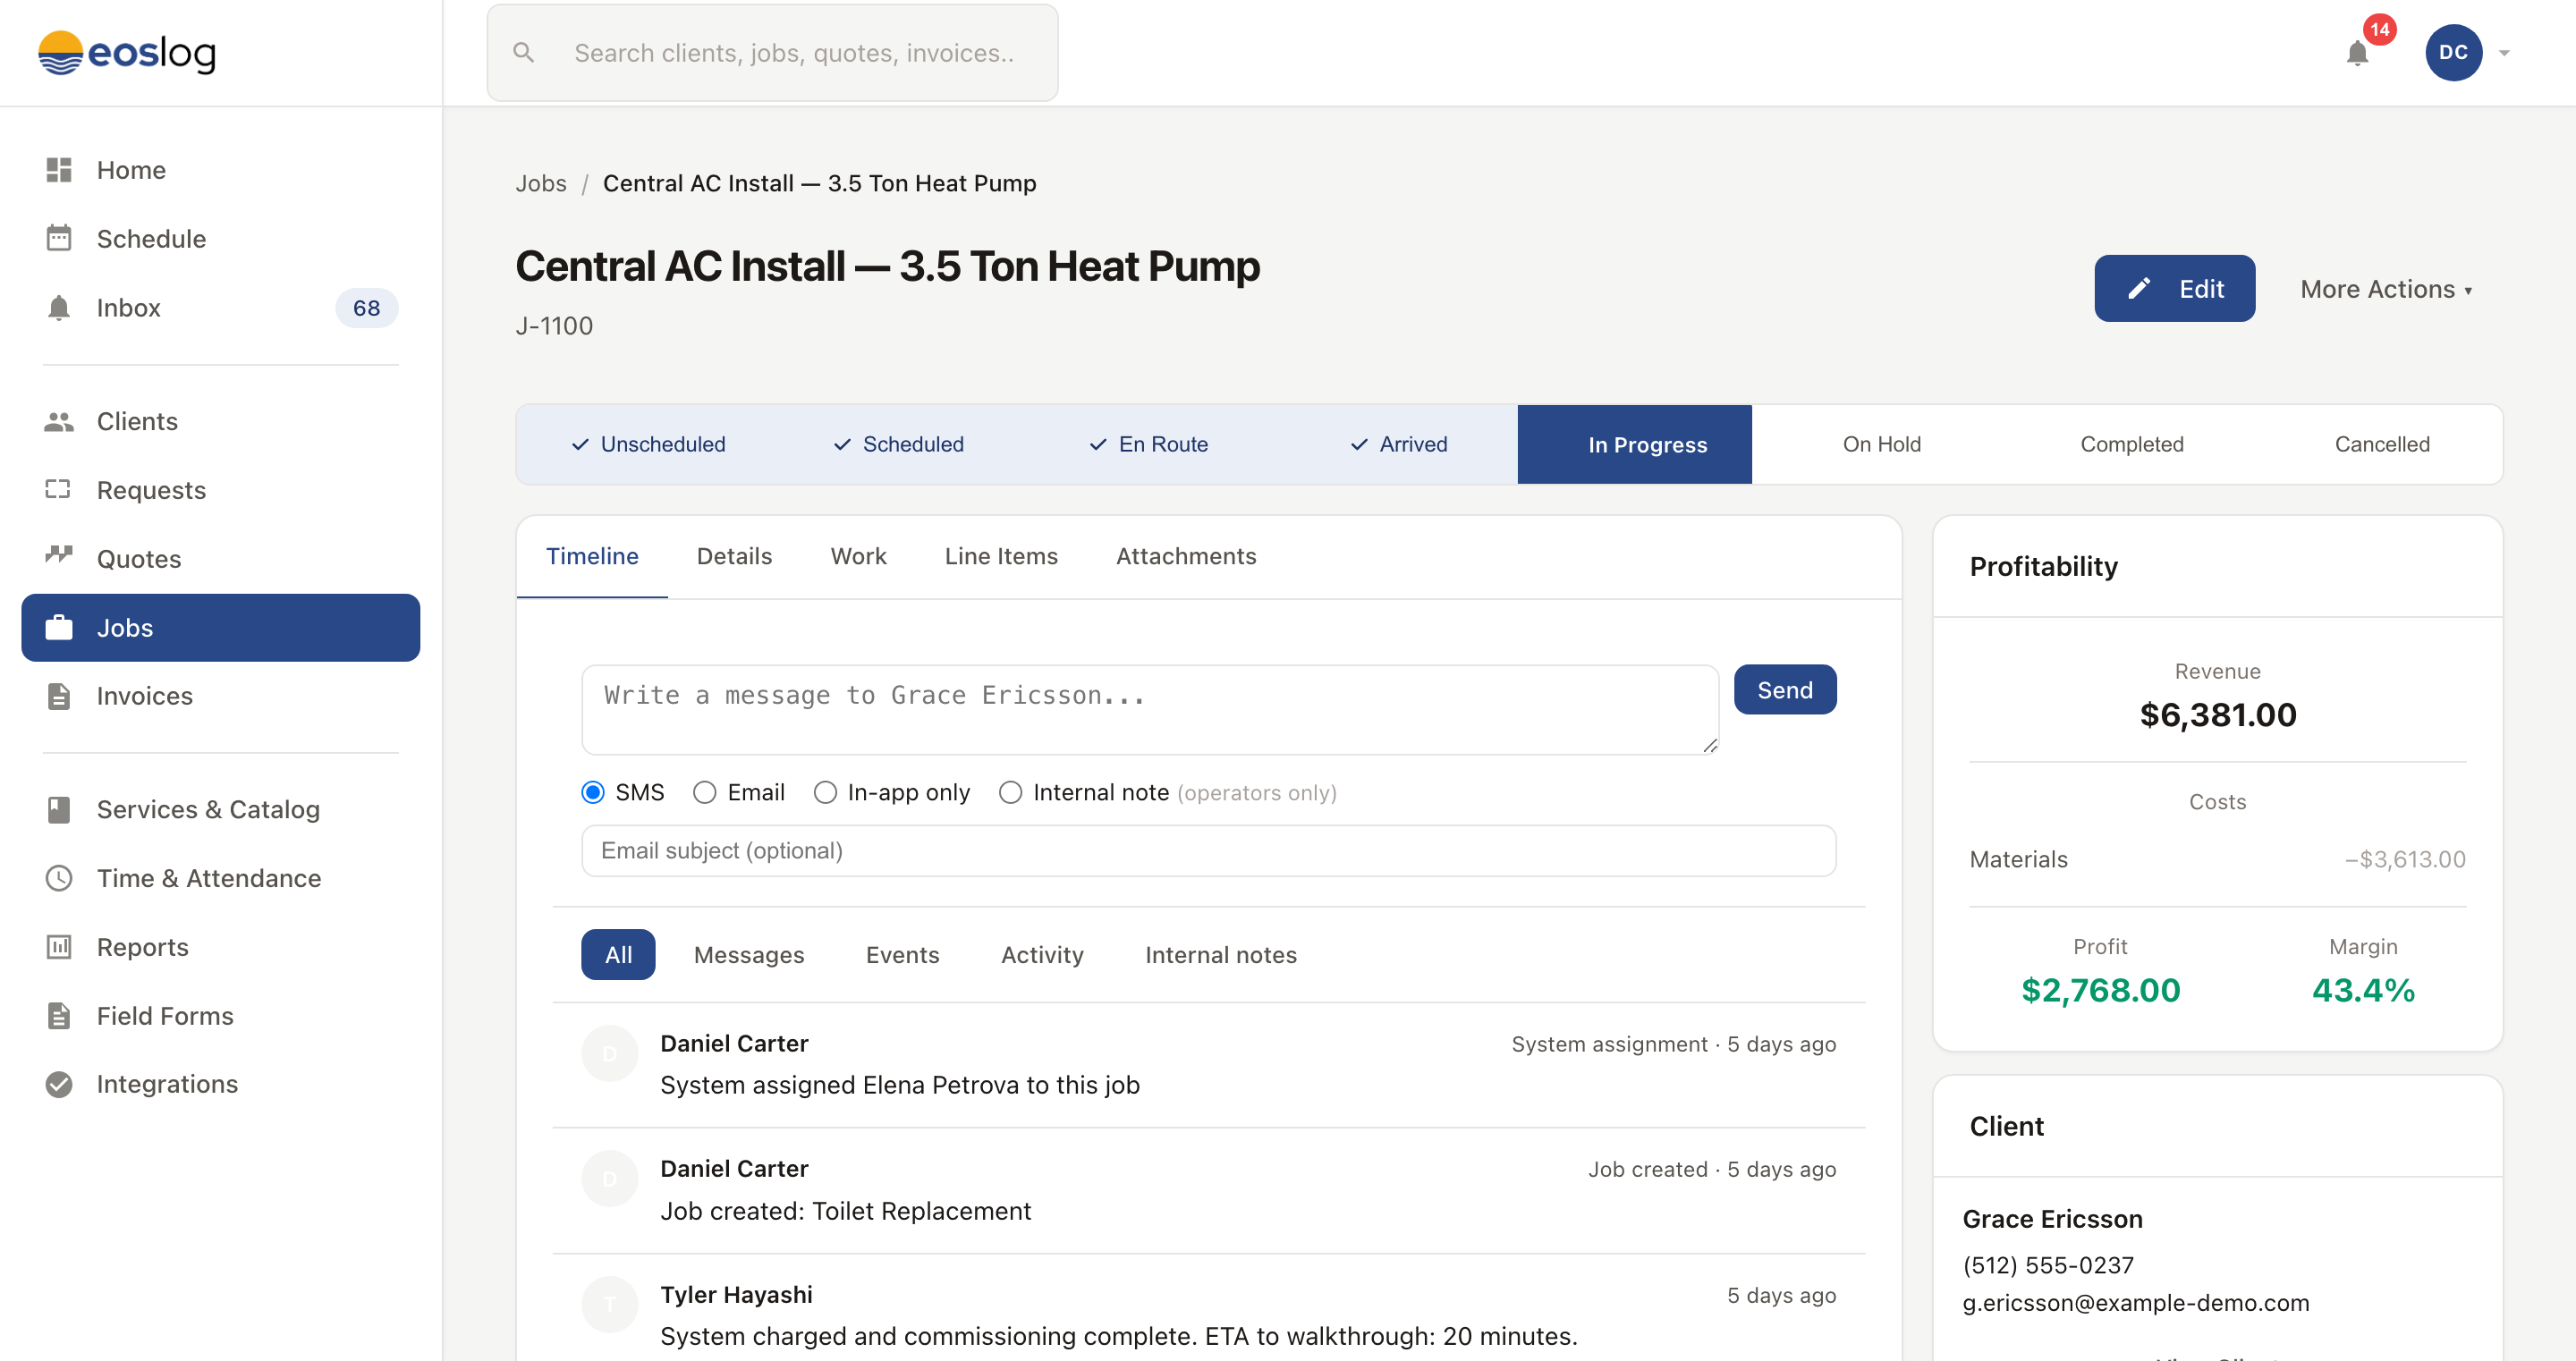2576x1361 pixels.
Task: Navigate to Invoices in sidebar
Action: click(220, 696)
